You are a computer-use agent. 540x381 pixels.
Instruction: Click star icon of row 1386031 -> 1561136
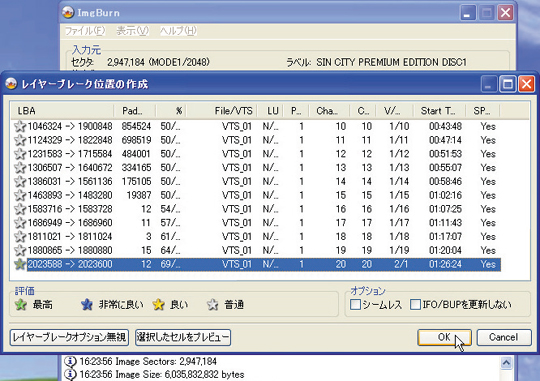pyautogui.click(x=20, y=182)
